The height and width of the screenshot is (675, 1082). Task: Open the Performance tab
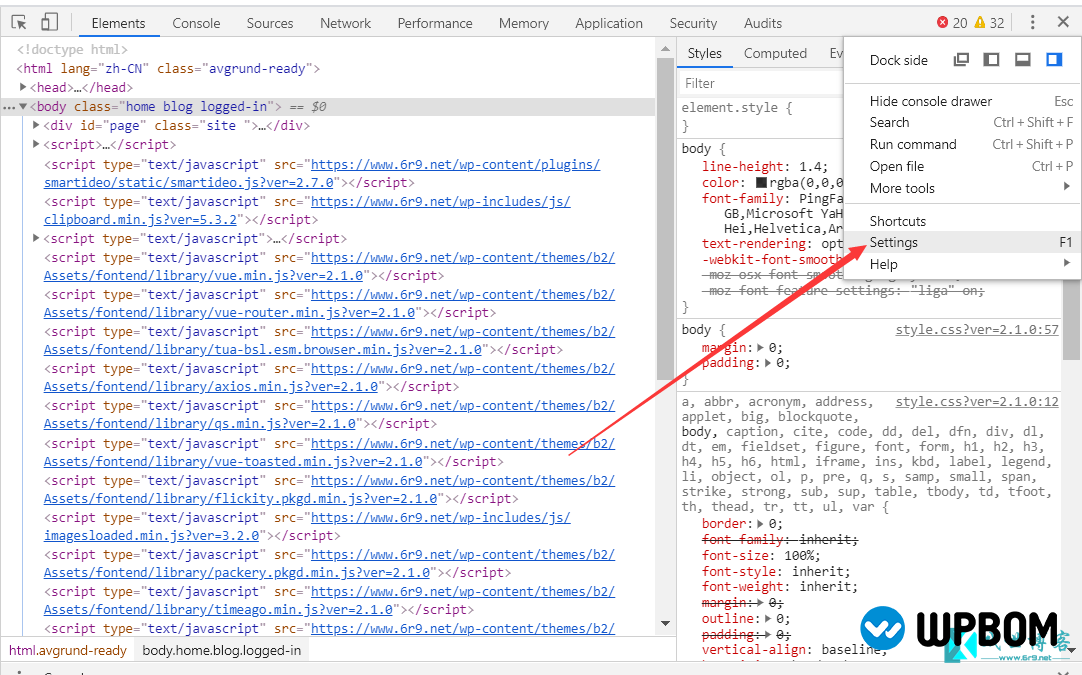[435, 23]
